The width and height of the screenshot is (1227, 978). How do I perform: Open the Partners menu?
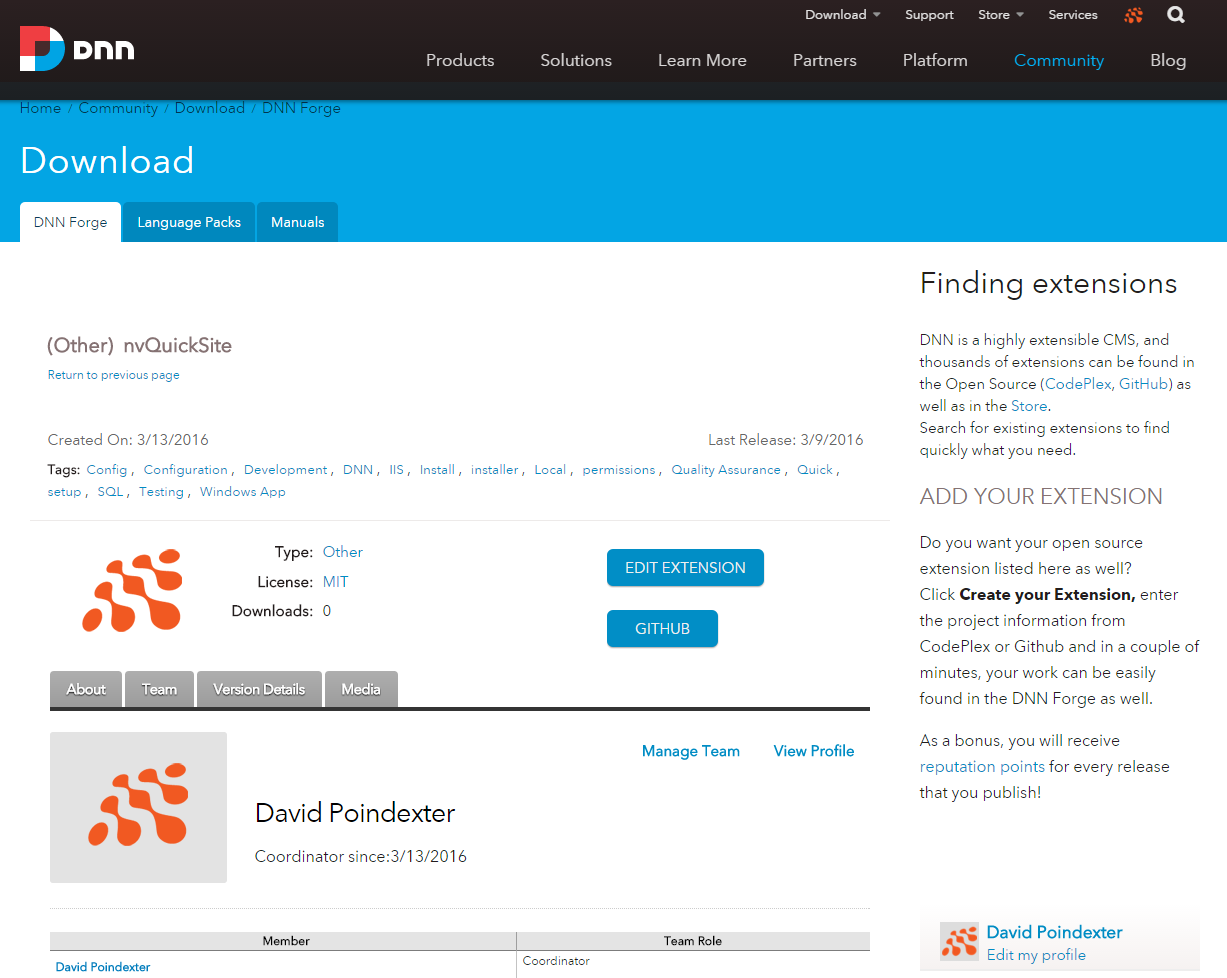pos(825,60)
